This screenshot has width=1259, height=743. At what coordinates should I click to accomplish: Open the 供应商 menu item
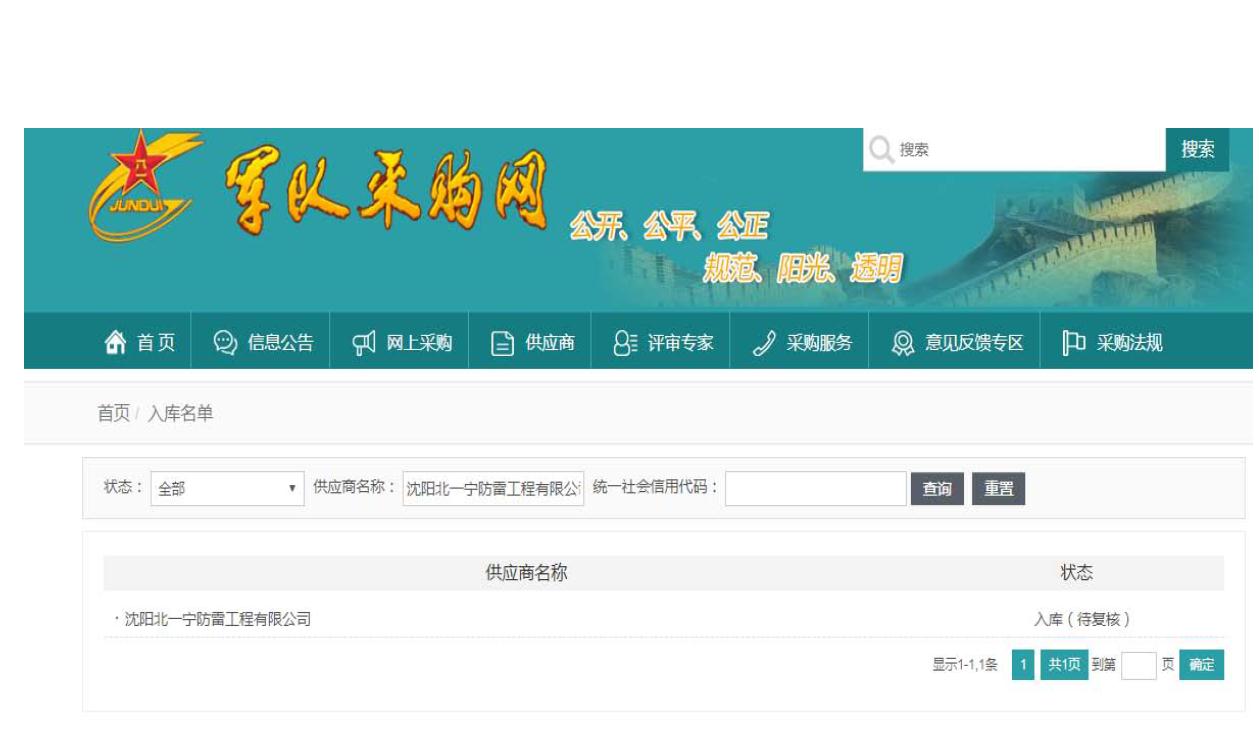[533, 343]
